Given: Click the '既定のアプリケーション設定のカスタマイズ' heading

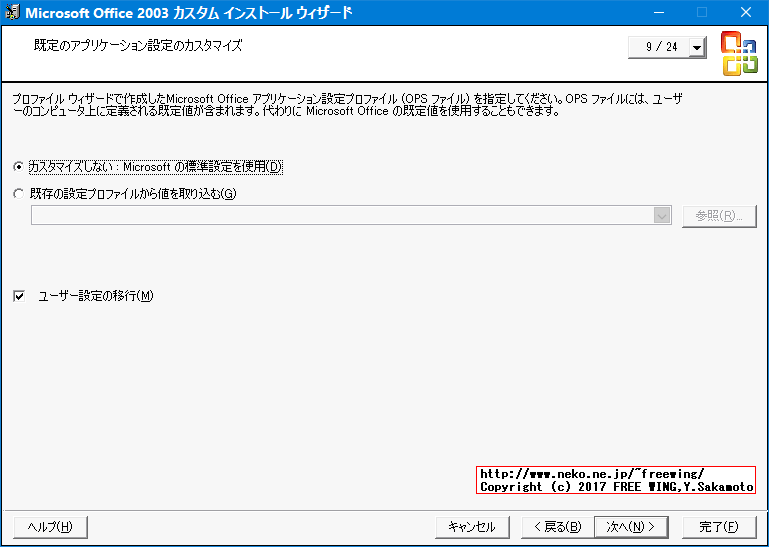Looking at the screenshot, I should (138, 46).
